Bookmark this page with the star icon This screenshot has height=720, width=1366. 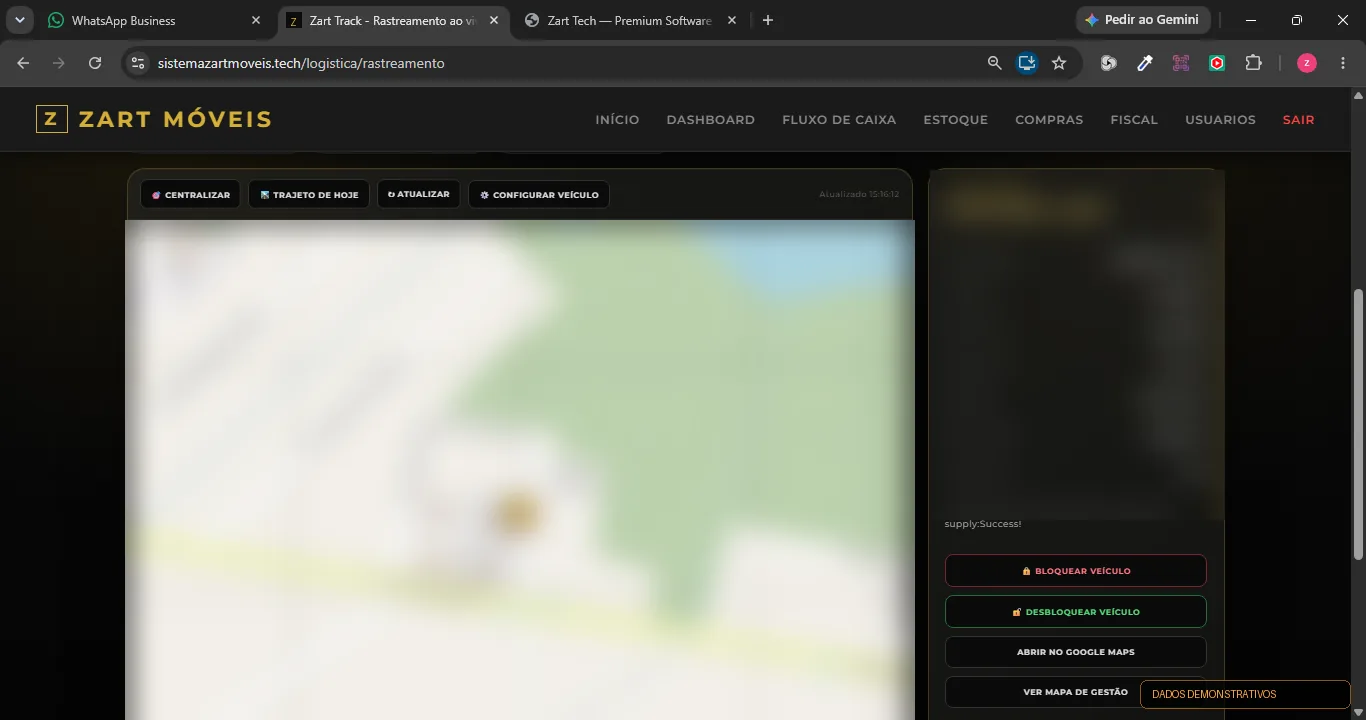pos(1059,63)
